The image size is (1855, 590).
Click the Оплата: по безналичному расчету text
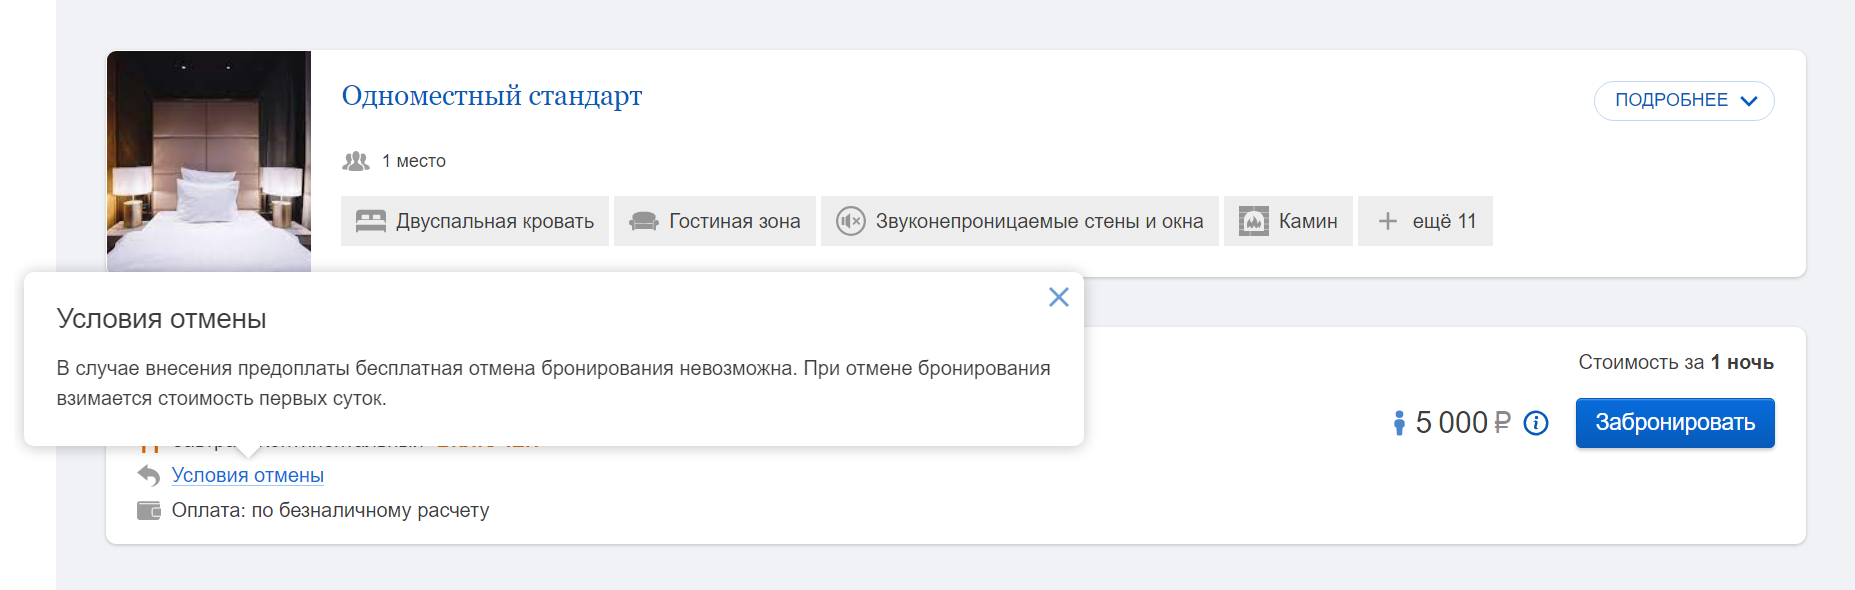pos(330,510)
